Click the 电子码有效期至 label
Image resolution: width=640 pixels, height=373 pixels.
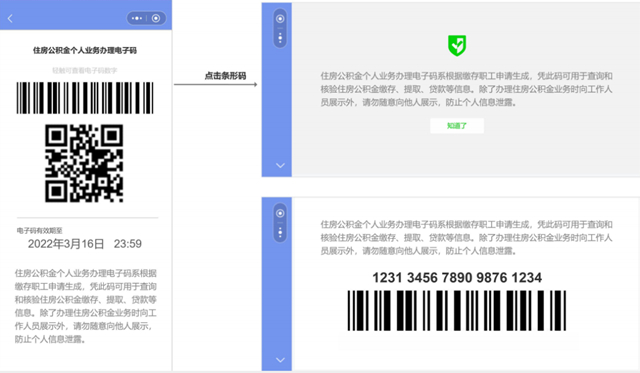pos(40,231)
